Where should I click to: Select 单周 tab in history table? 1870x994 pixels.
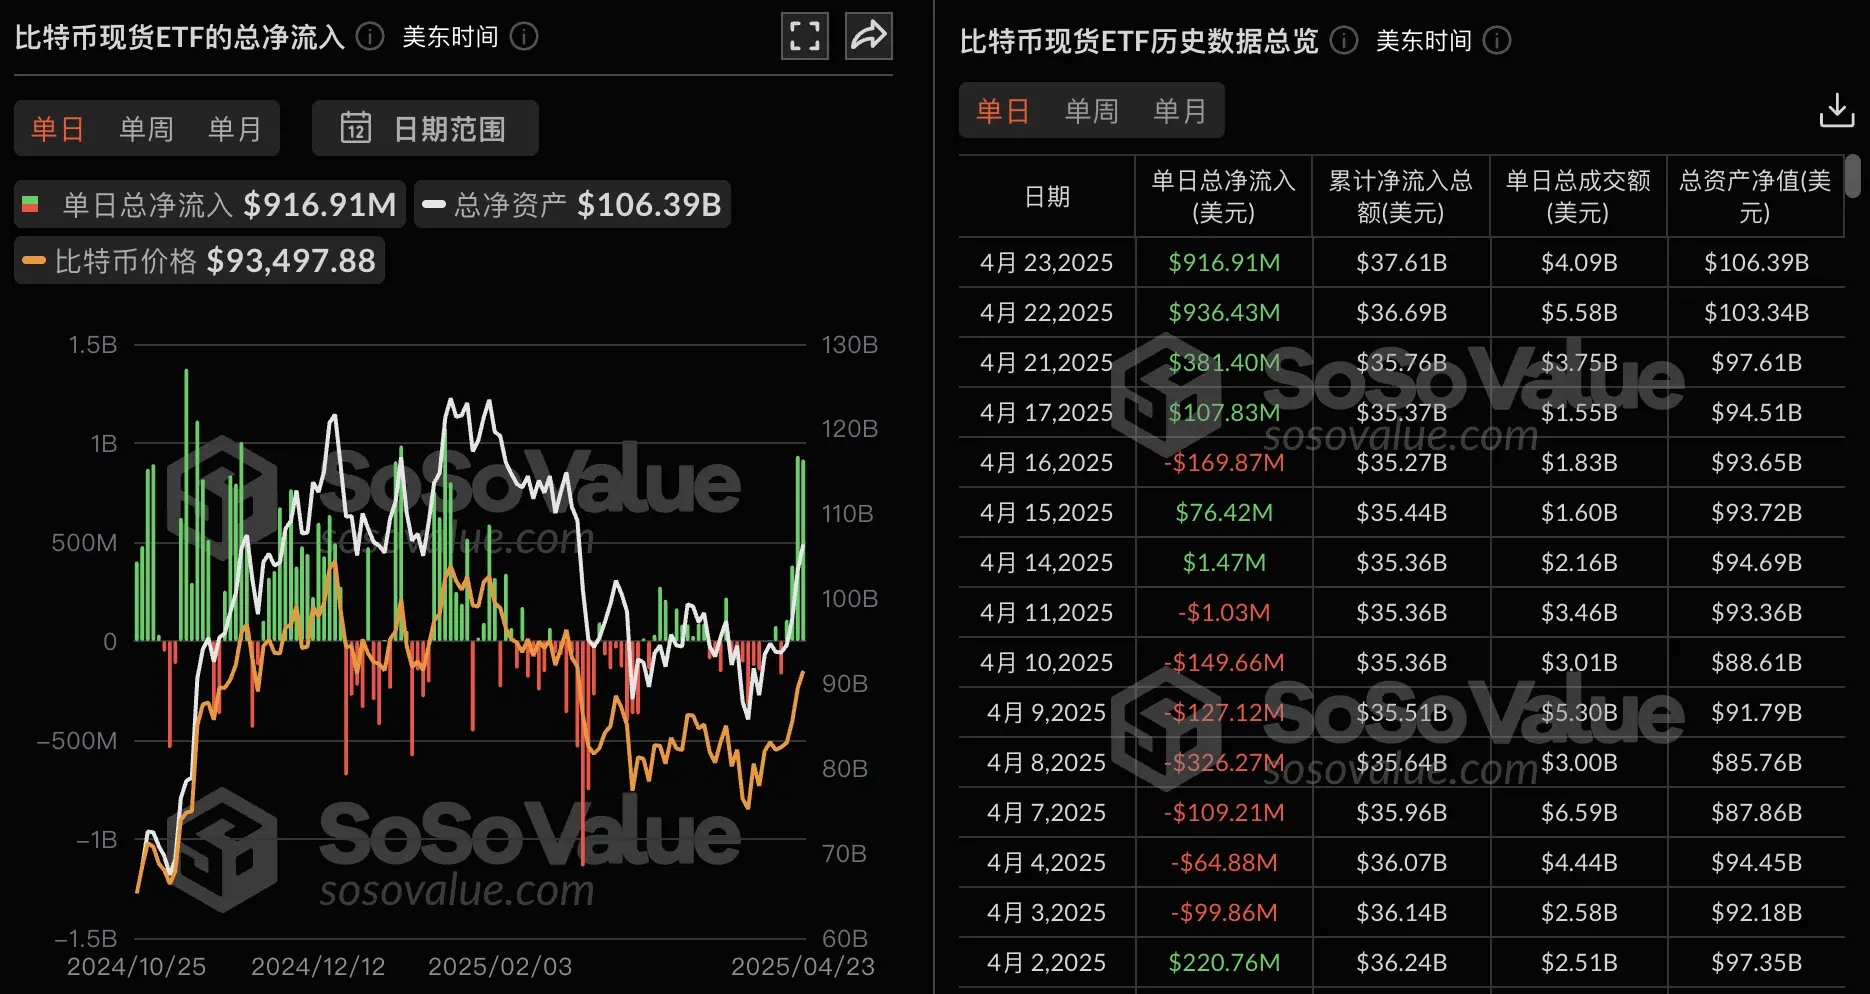tap(1091, 111)
